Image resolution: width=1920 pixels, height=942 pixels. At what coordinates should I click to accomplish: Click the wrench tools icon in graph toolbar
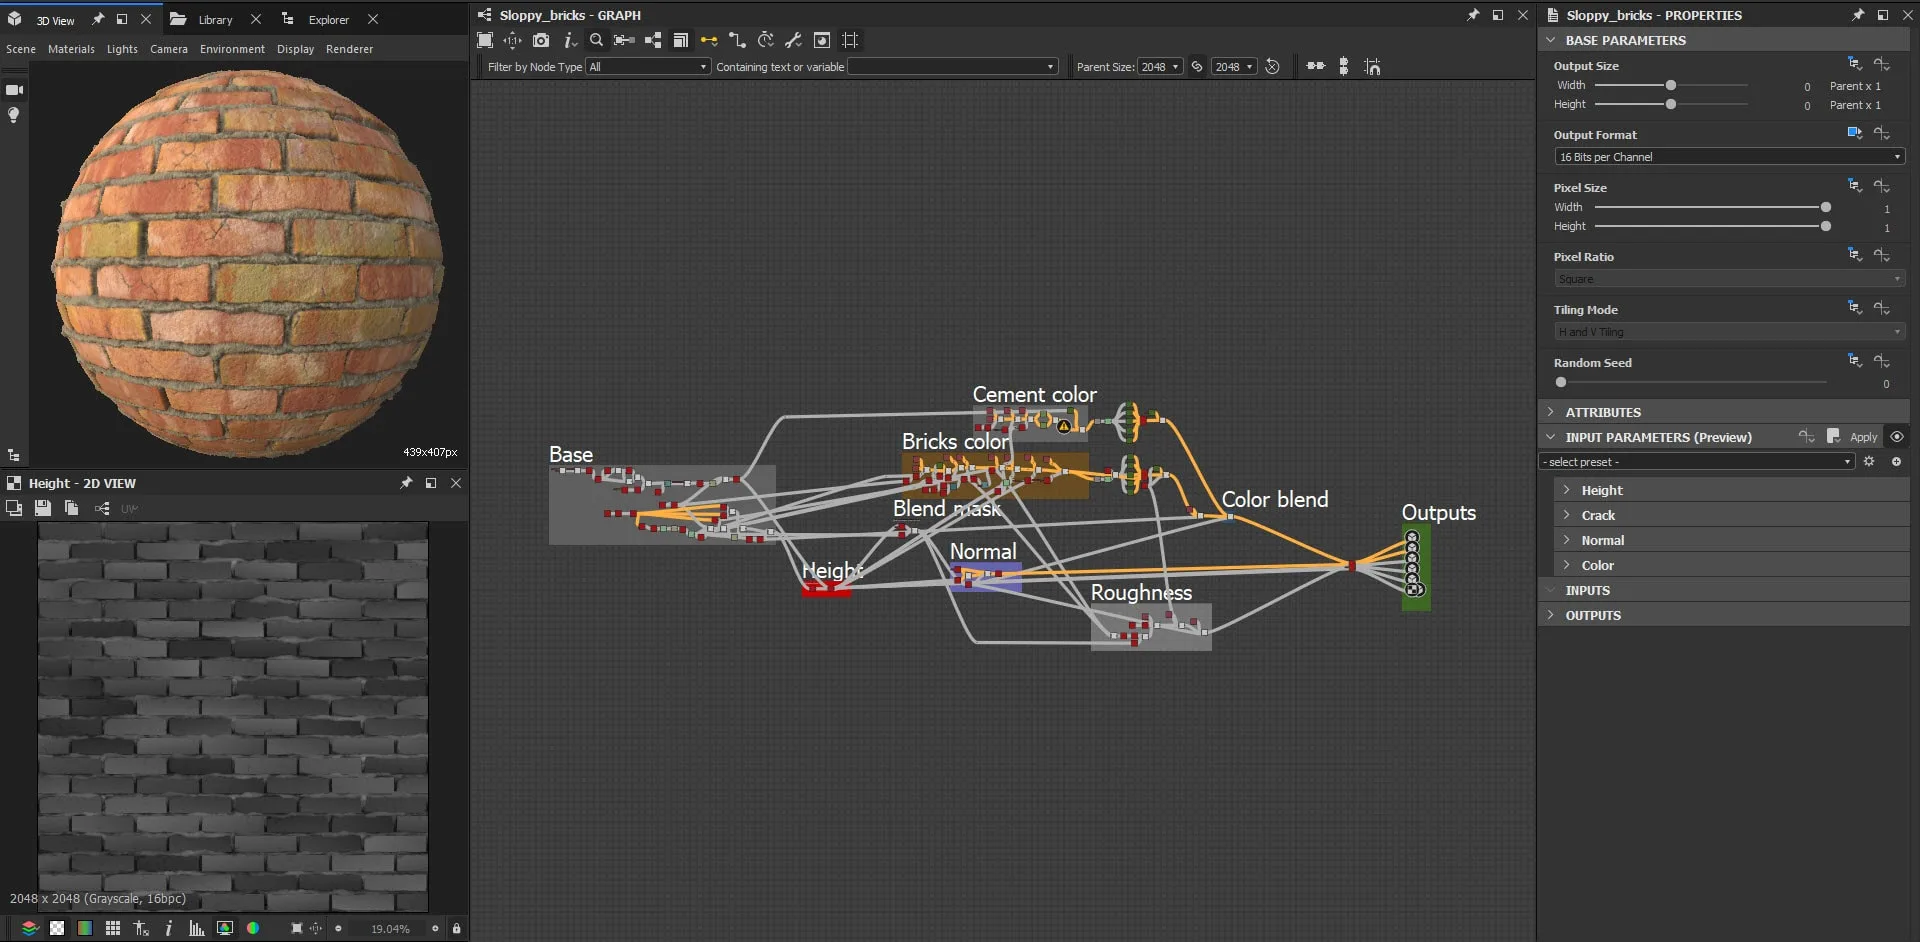pos(793,40)
